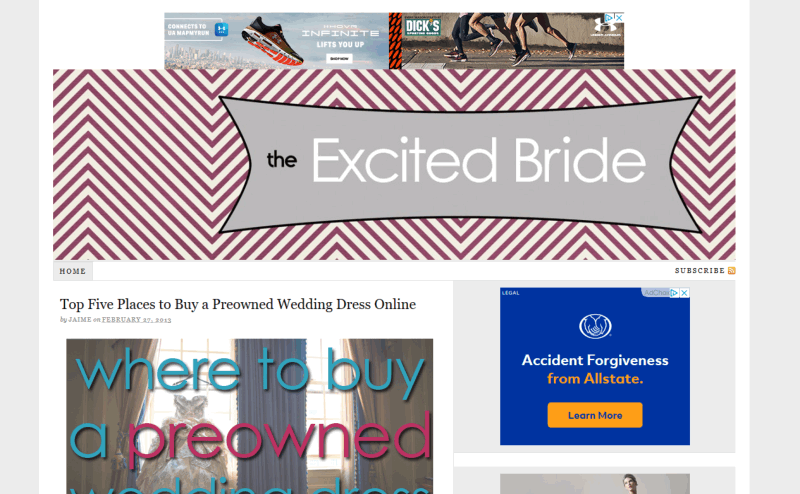800x494 pixels.
Task: Open the preowned wedding dress featured image
Action: click(x=249, y=416)
